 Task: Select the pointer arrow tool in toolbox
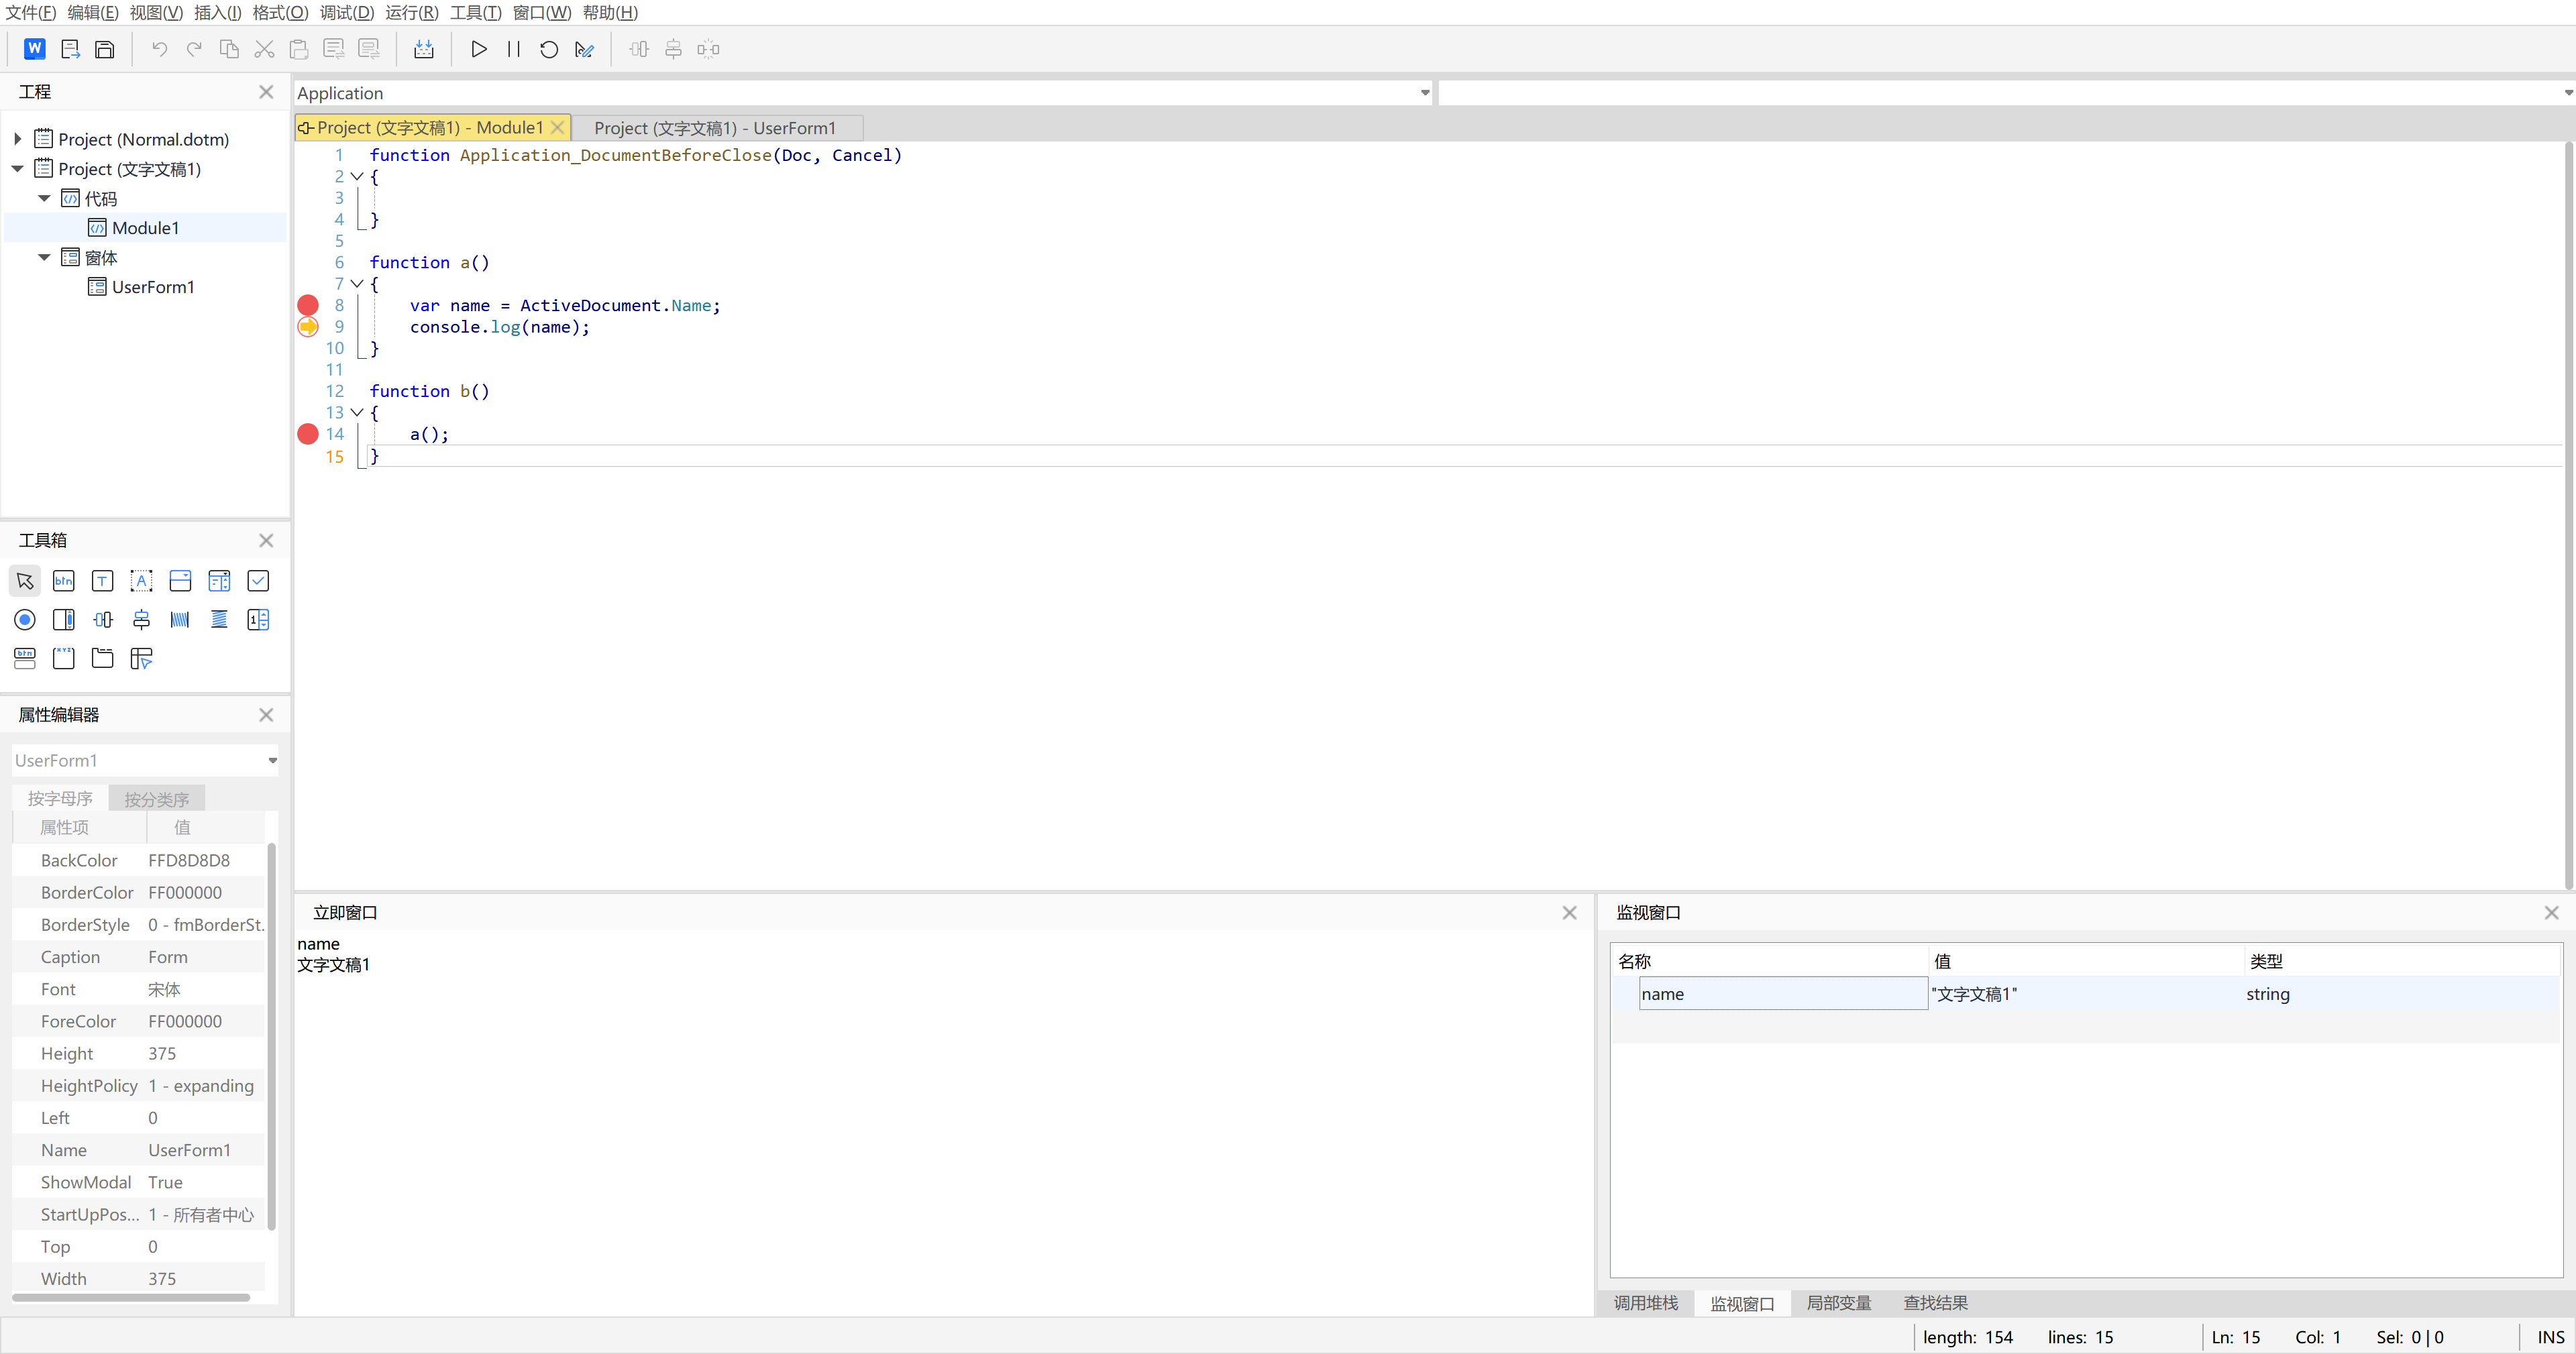(25, 581)
